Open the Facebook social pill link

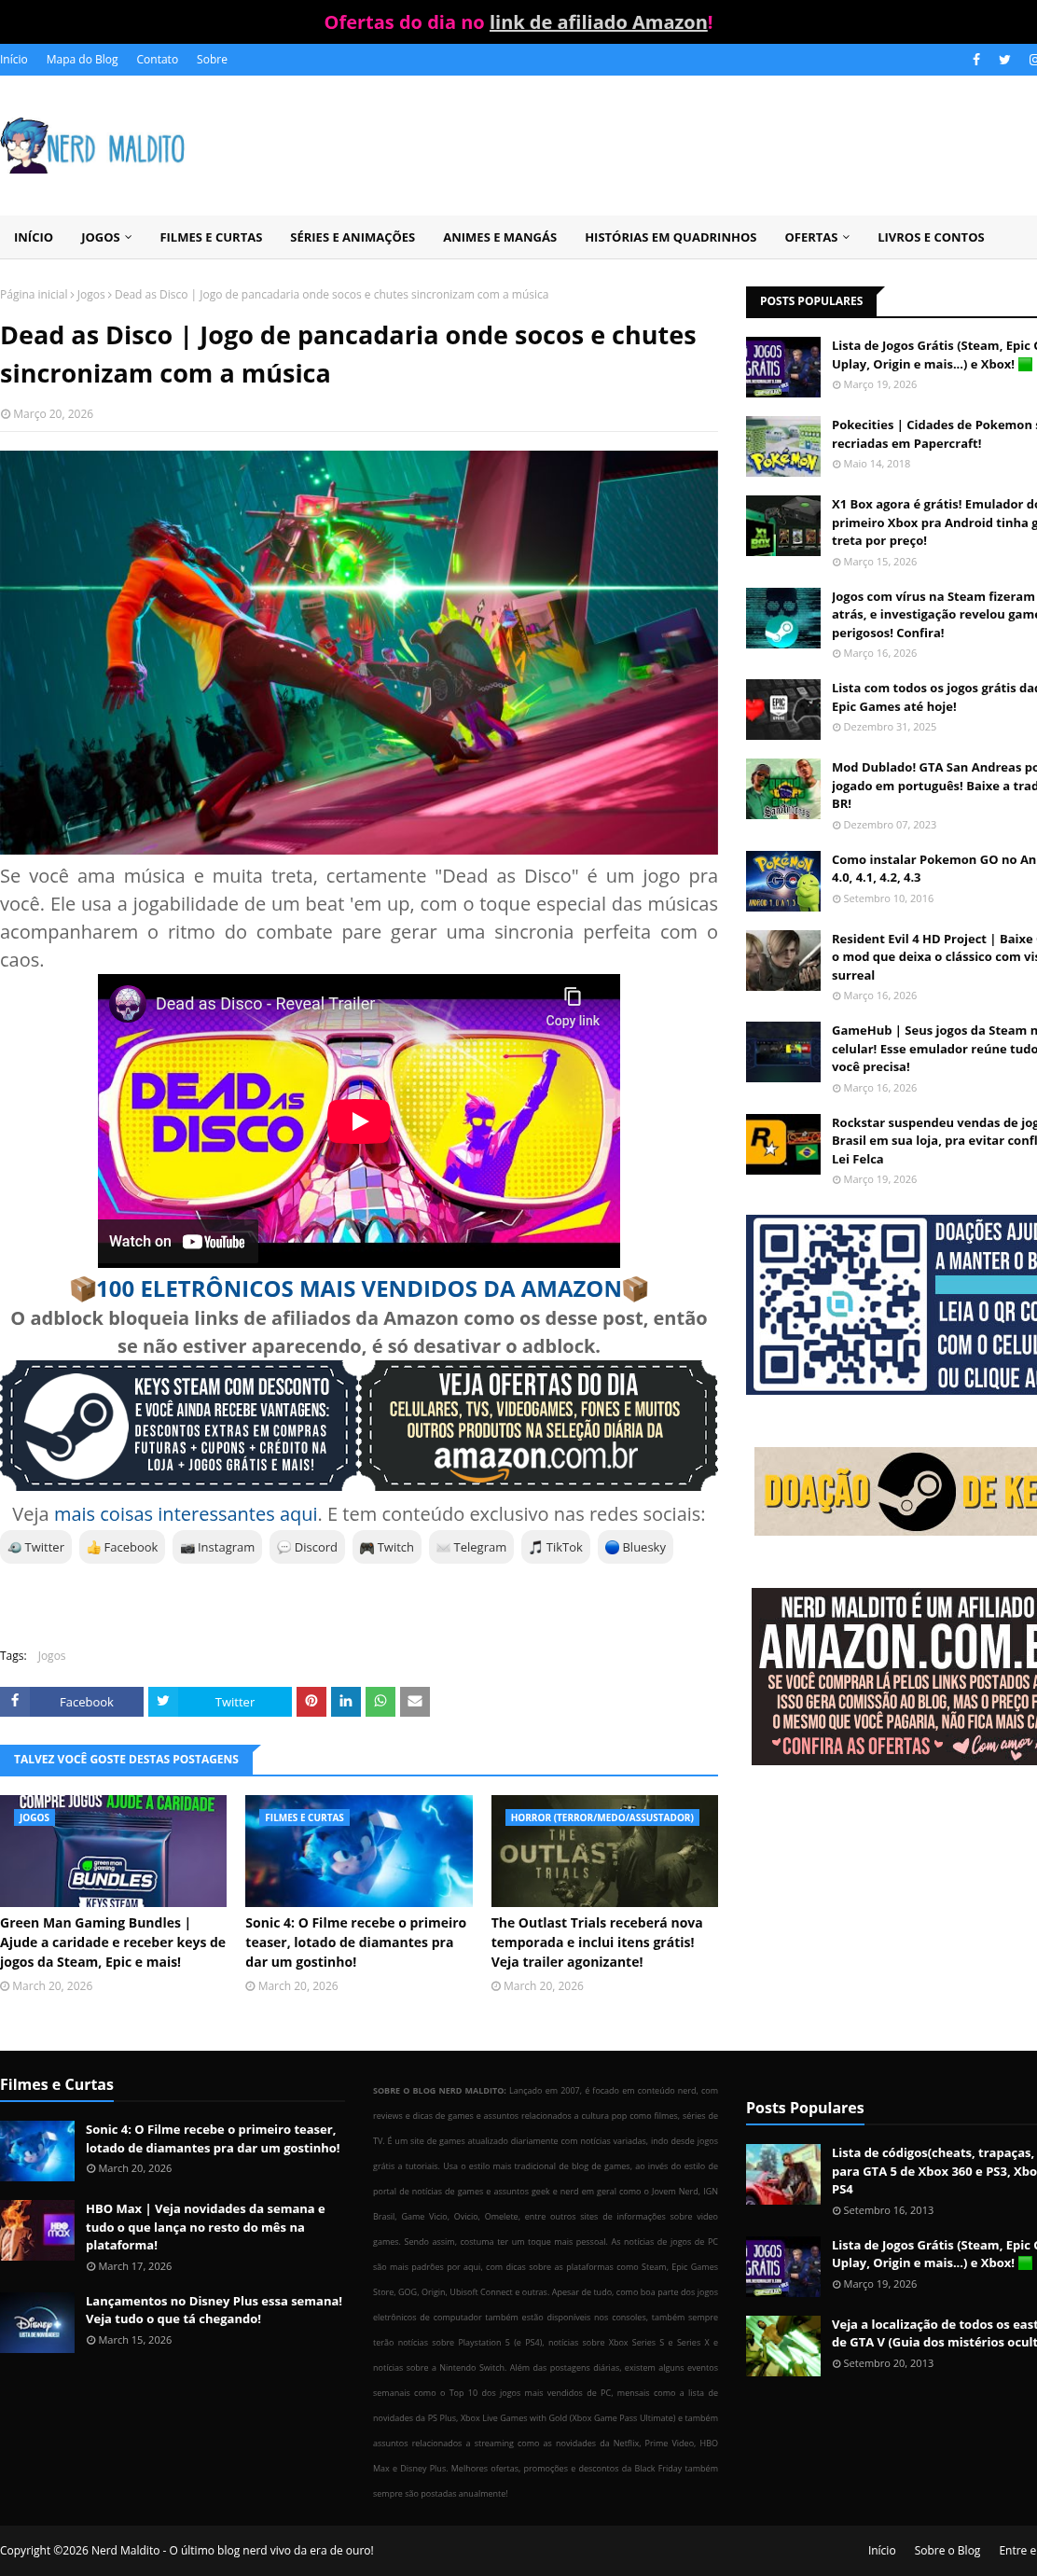[122, 1547]
